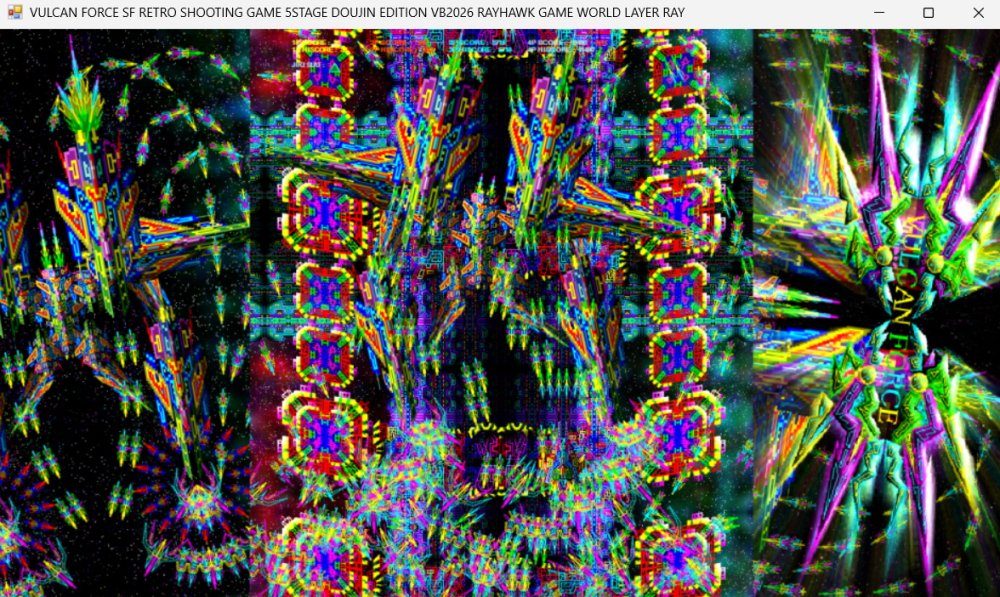Minimize the Vulcan Force game window
The image size is (1000, 597).
[x=879, y=12]
